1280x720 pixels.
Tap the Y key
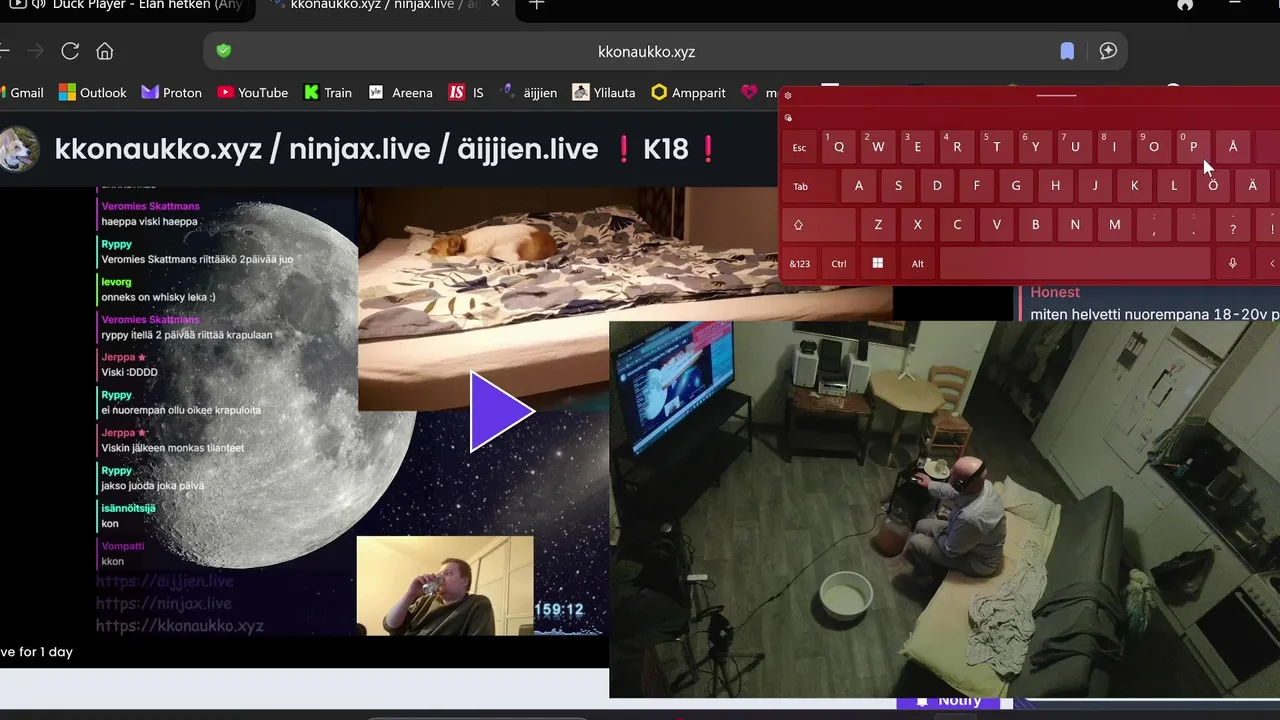[x=1036, y=147]
